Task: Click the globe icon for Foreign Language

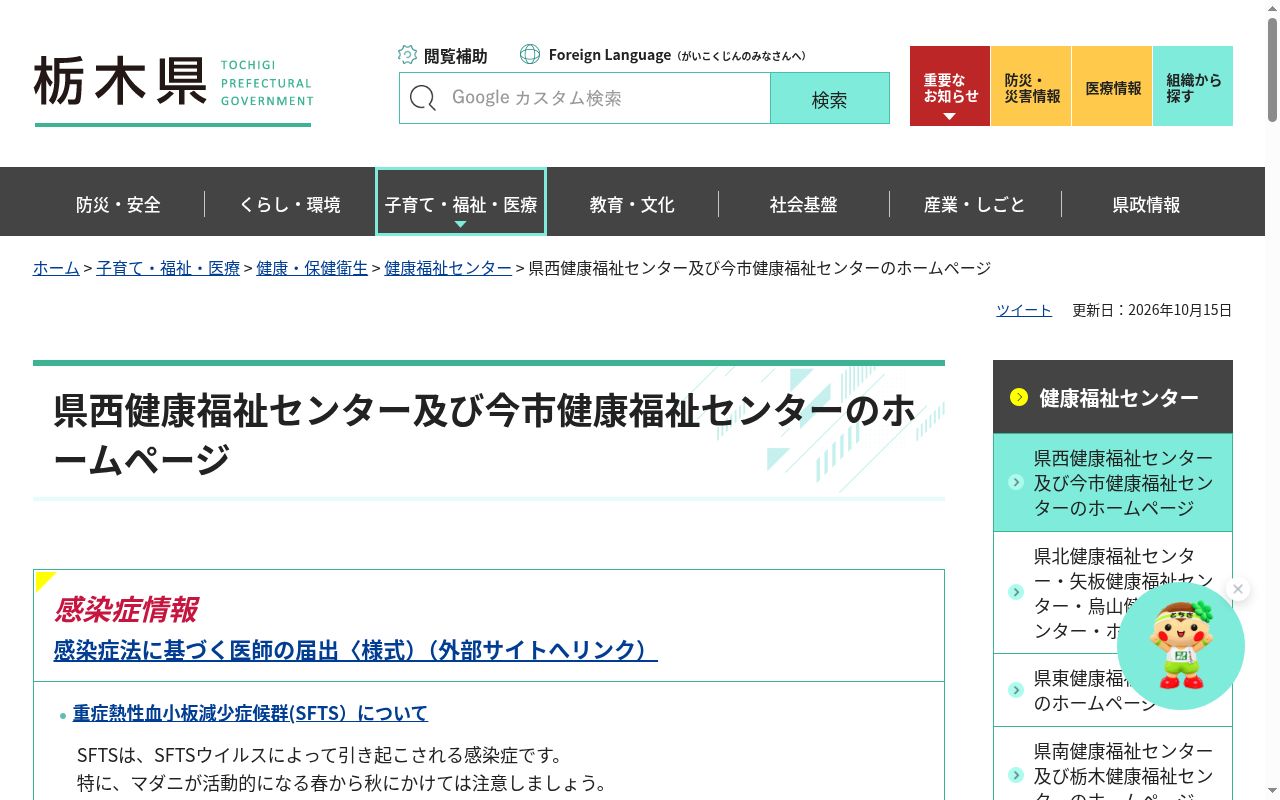Action: click(x=530, y=54)
